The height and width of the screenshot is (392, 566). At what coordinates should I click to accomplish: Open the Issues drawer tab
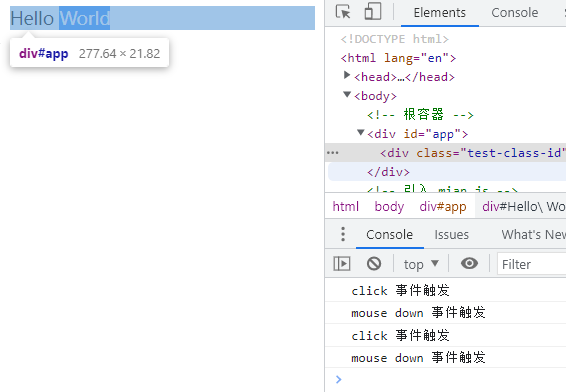pos(452,235)
